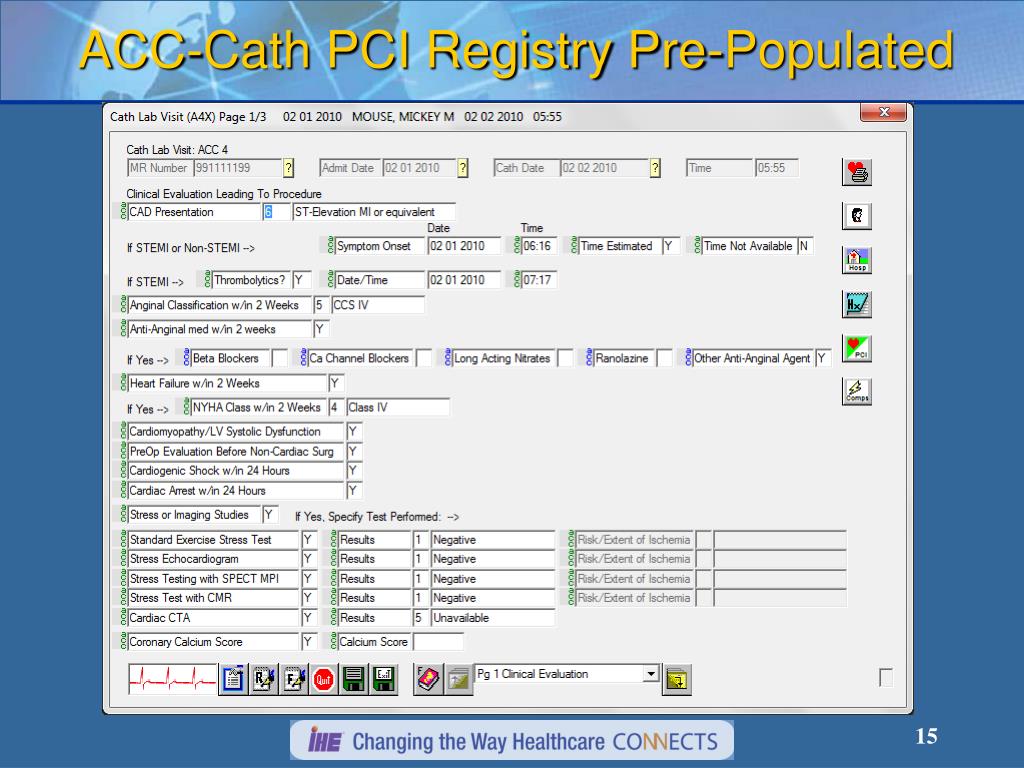Open the PCI heart icon

857,348
